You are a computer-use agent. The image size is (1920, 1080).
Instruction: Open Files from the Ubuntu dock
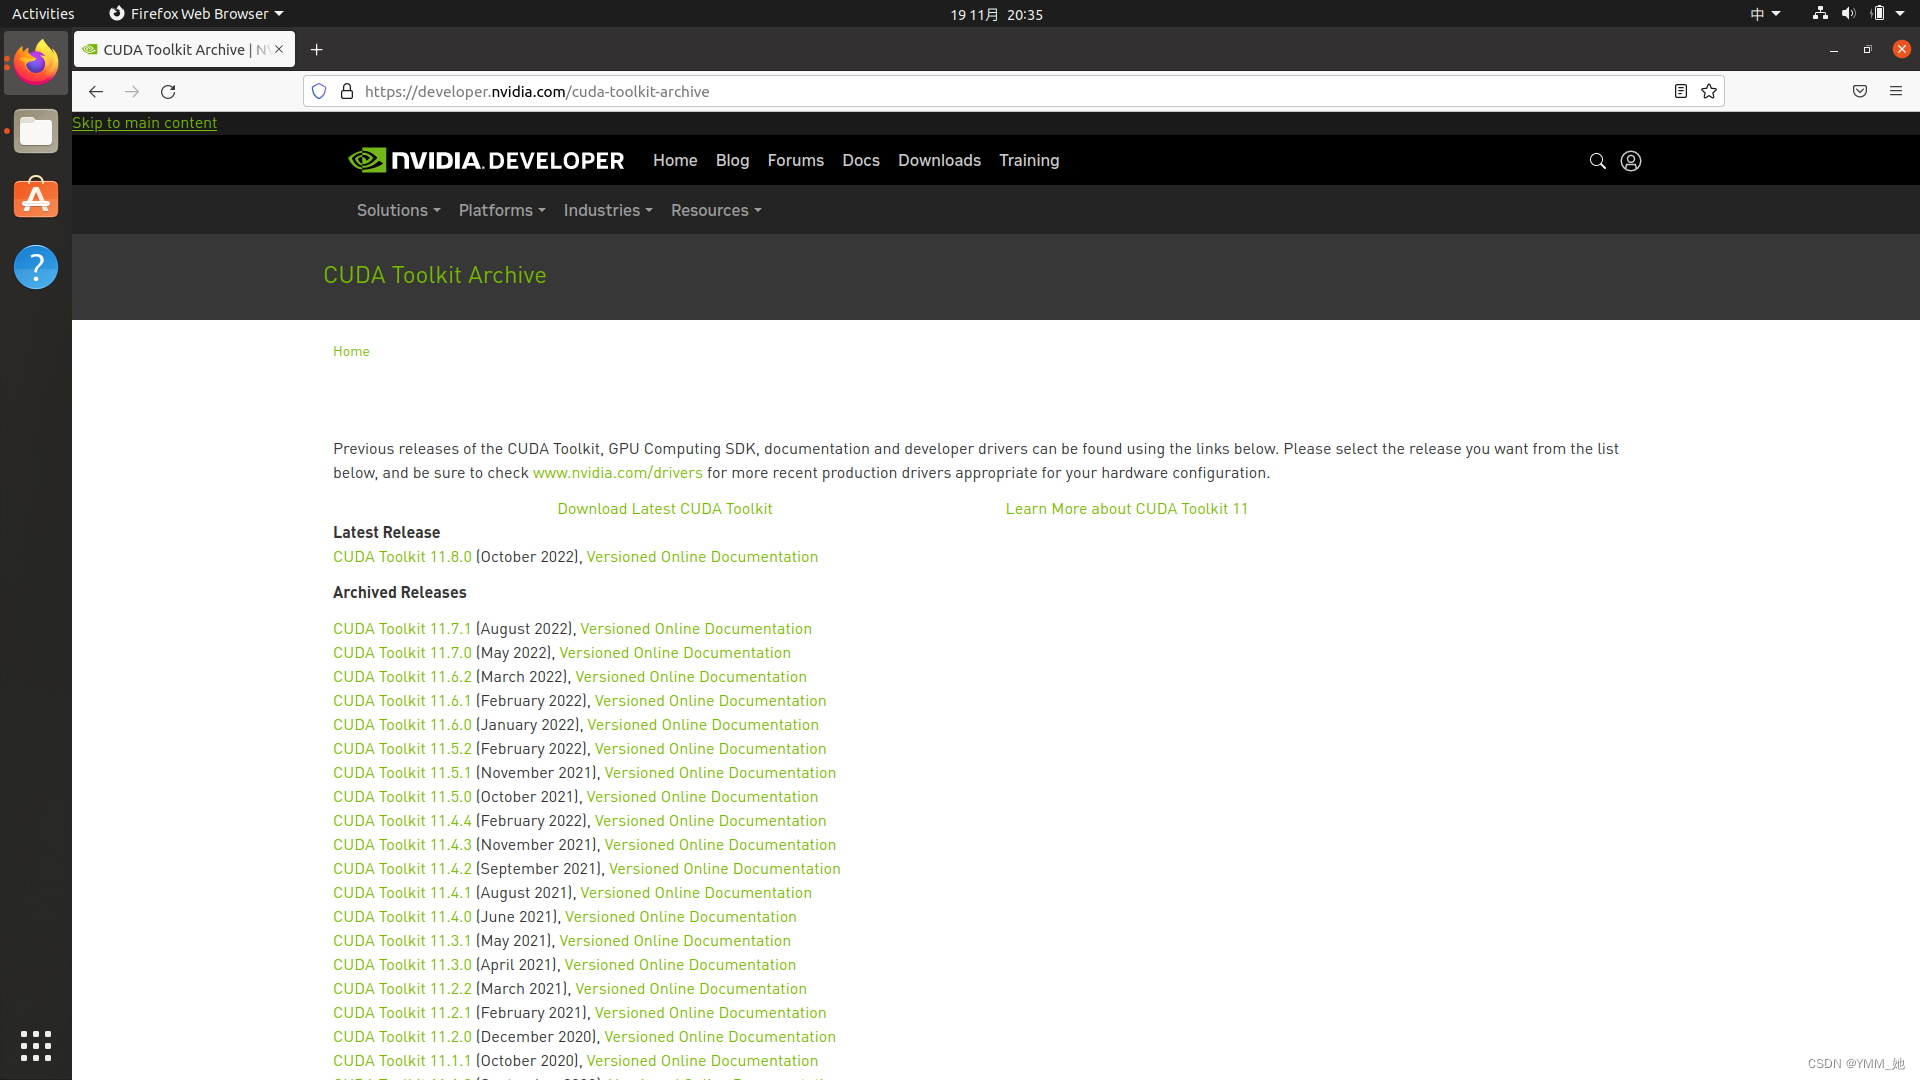click(x=35, y=131)
